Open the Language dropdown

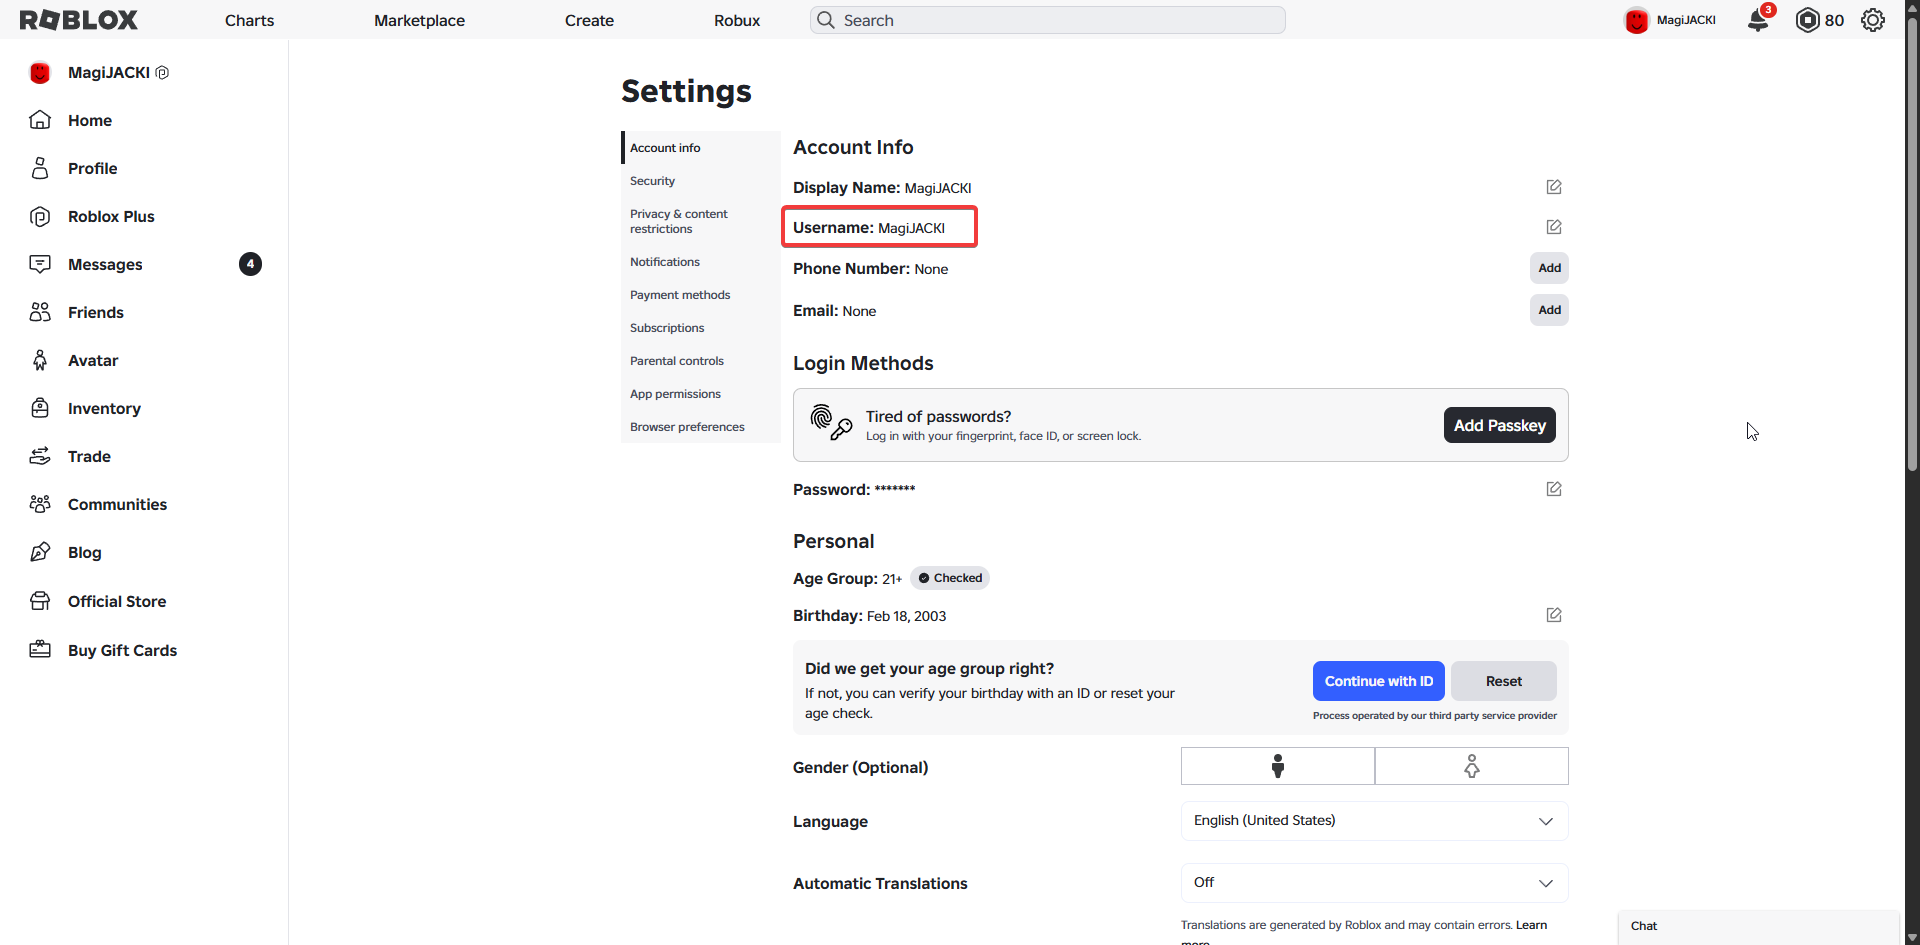[x=1375, y=821]
